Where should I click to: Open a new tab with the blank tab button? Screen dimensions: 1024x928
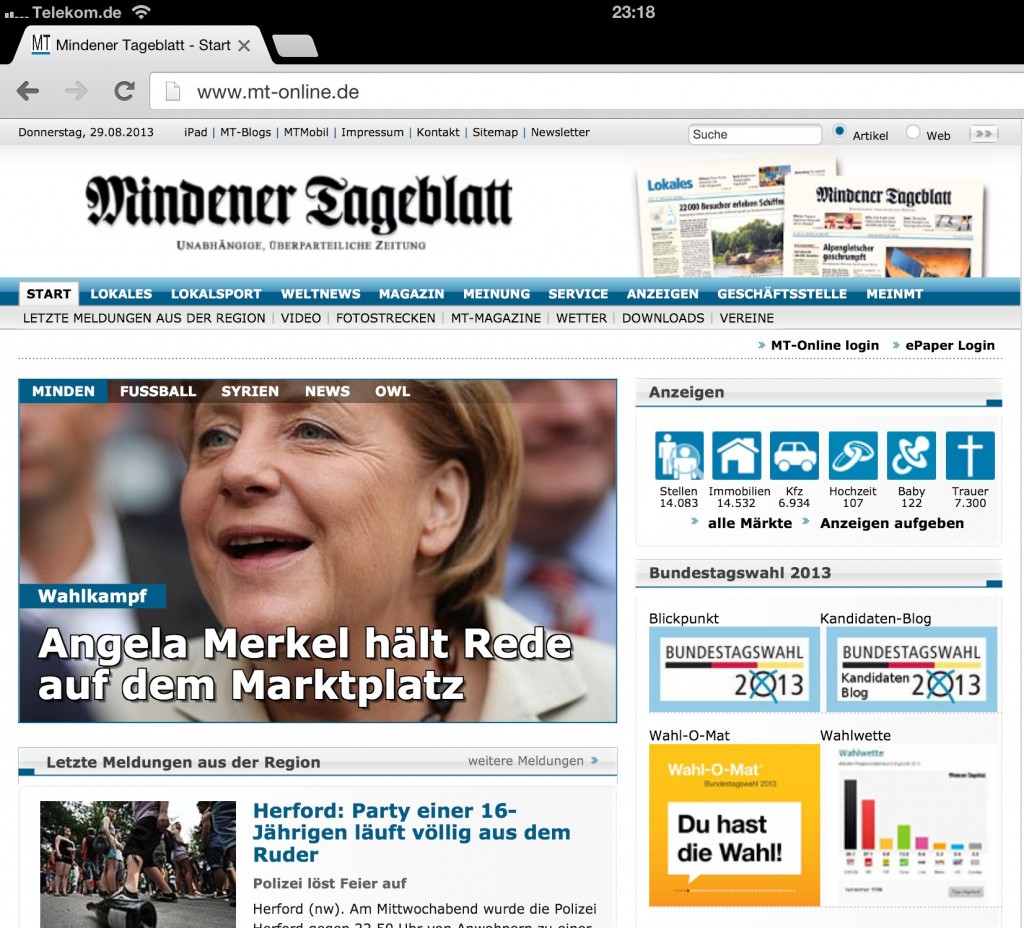(x=295, y=46)
